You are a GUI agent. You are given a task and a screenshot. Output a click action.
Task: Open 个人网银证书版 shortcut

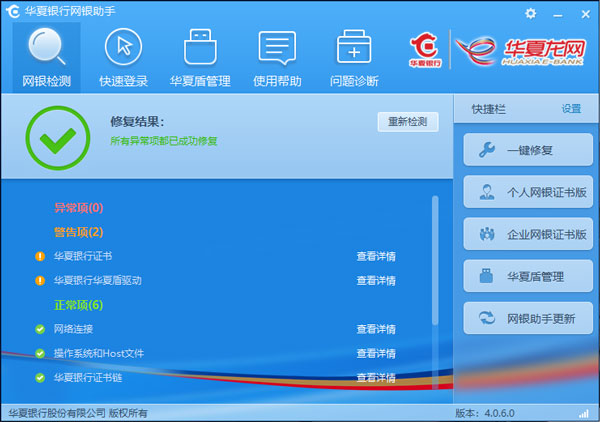[528, 192]
